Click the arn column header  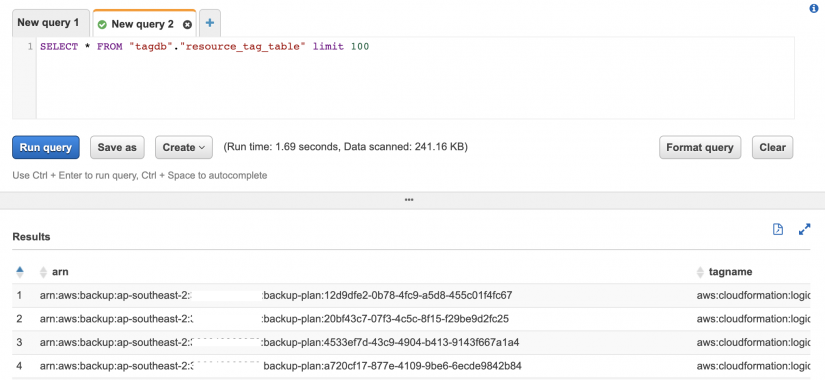(x=60, y=272)
